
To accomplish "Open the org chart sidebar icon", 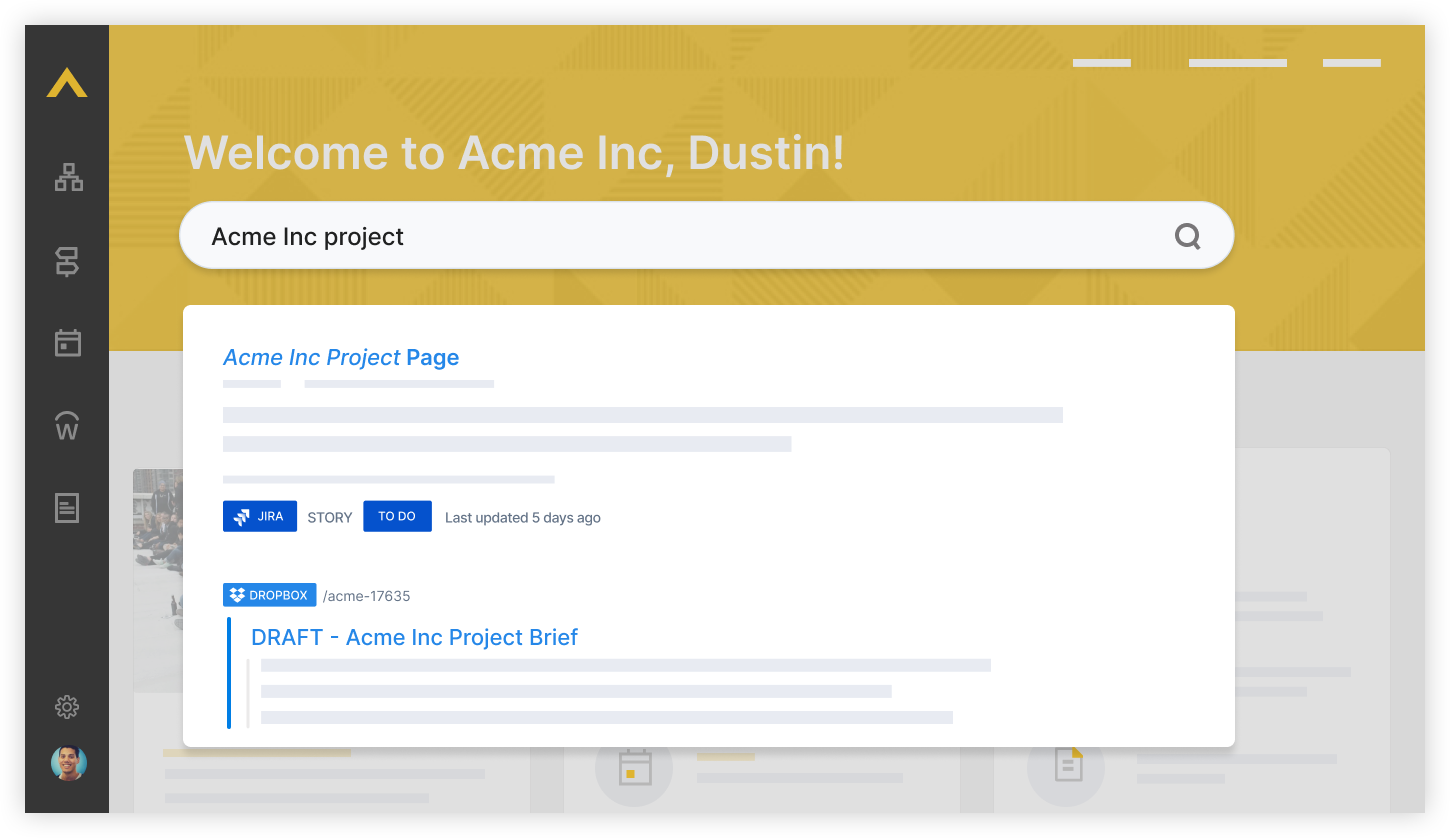I will pyautogui.click(x=68, y=178).
